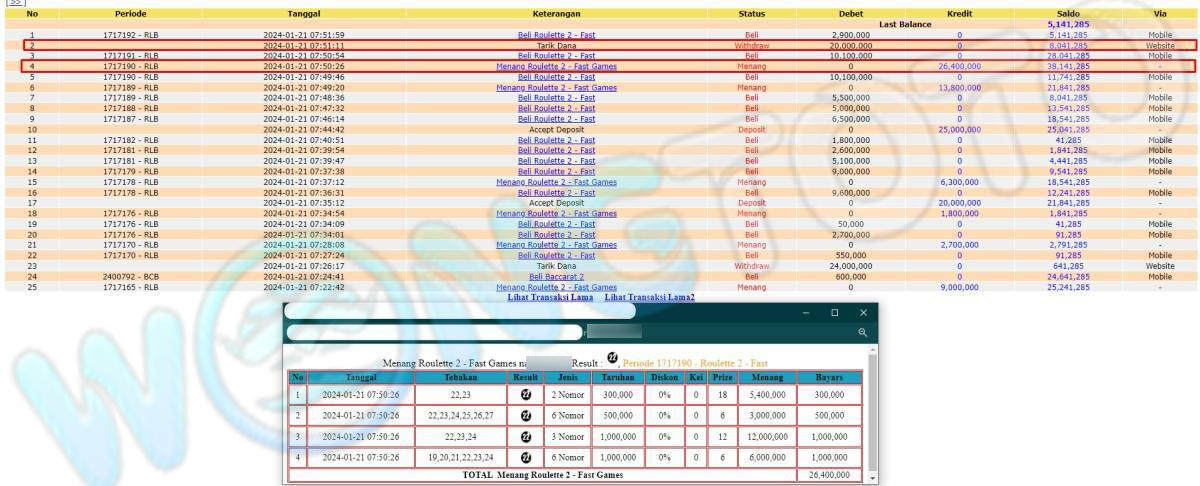Close the popup result window
1200x486 pixels.
click(862, 313)
